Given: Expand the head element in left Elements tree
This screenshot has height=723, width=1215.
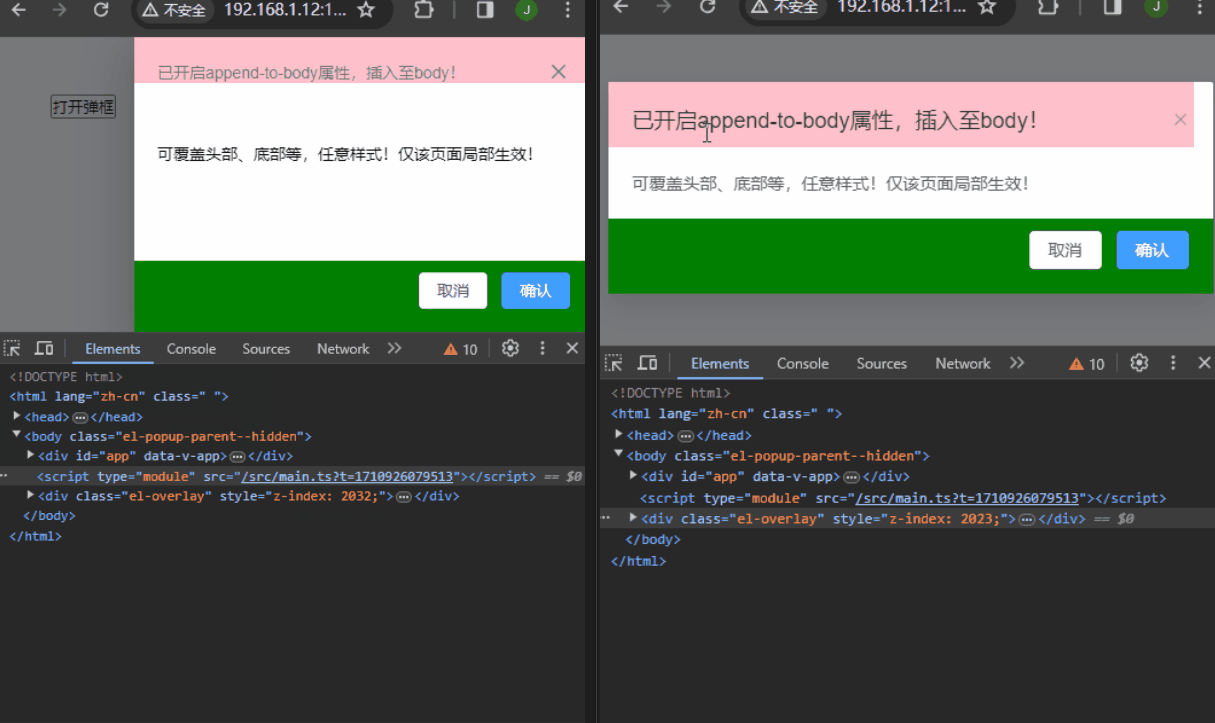Looking at the screenshot, I should [18, 416].
